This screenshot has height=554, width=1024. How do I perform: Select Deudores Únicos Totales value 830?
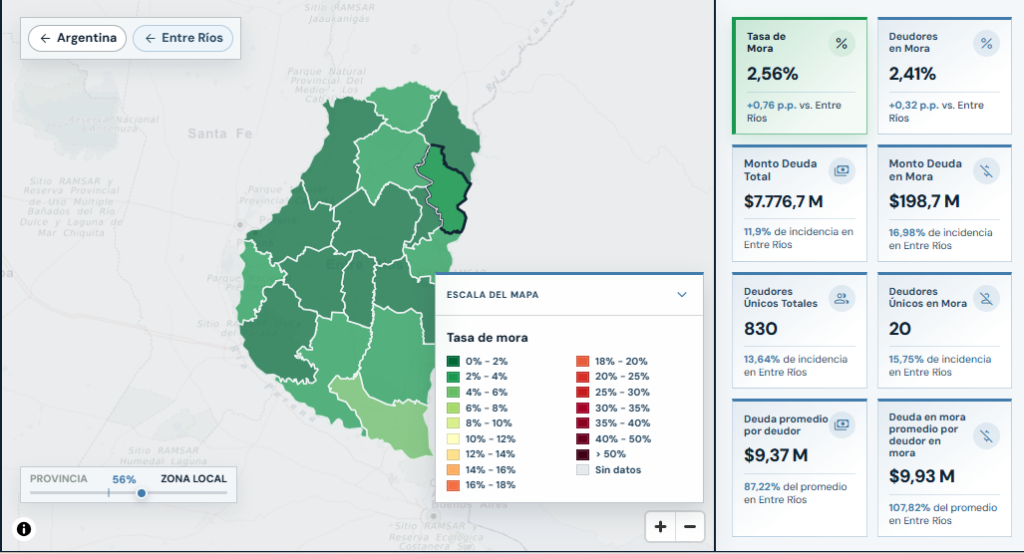(761, 329)
